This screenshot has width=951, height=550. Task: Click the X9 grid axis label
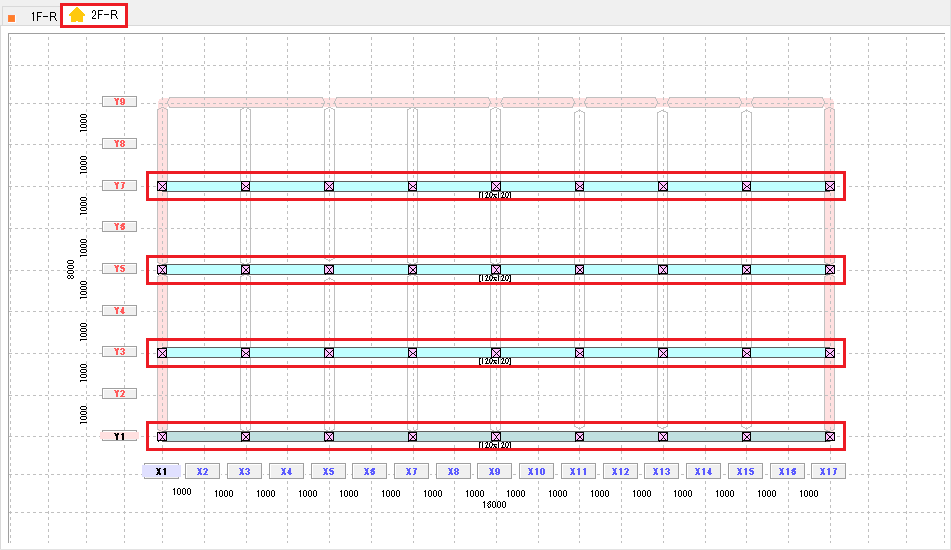pyautogui.click(x=494, y=471)
